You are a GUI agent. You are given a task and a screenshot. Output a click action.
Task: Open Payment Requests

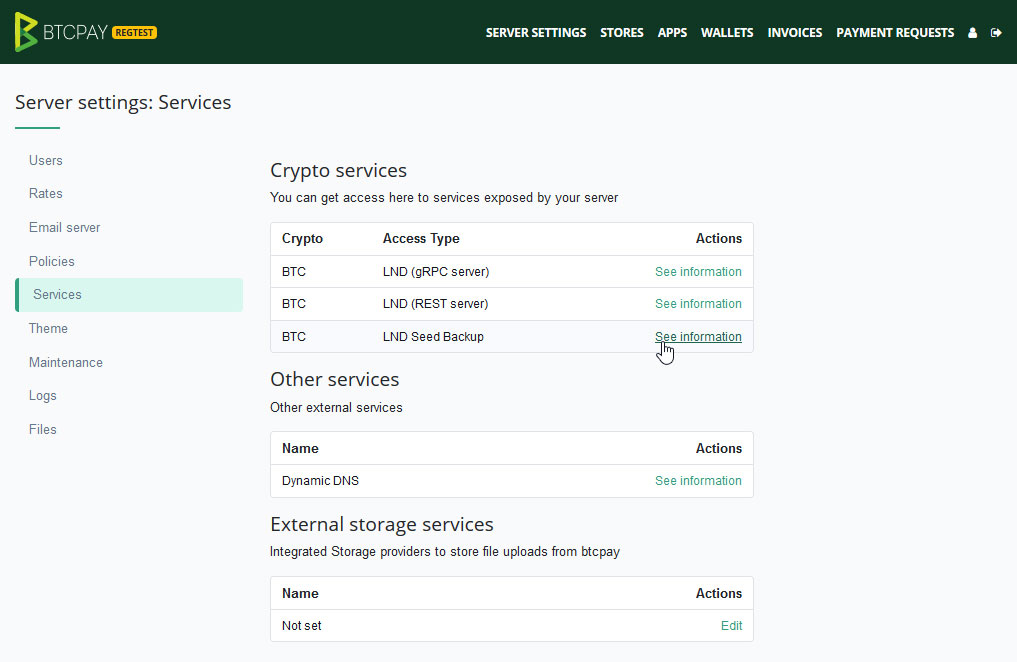pos(895,32)
